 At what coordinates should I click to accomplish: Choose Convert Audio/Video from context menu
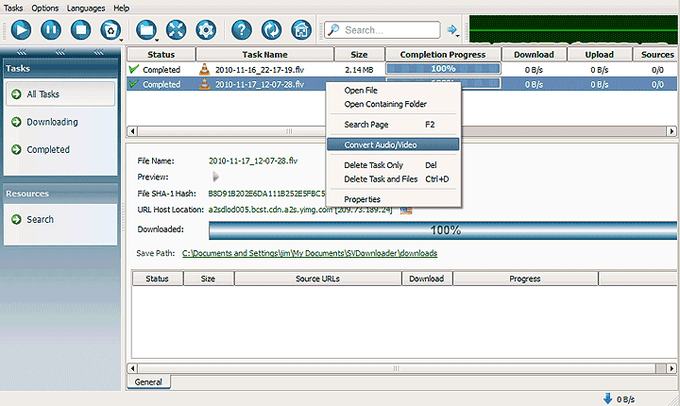click(x=393, y=144)
